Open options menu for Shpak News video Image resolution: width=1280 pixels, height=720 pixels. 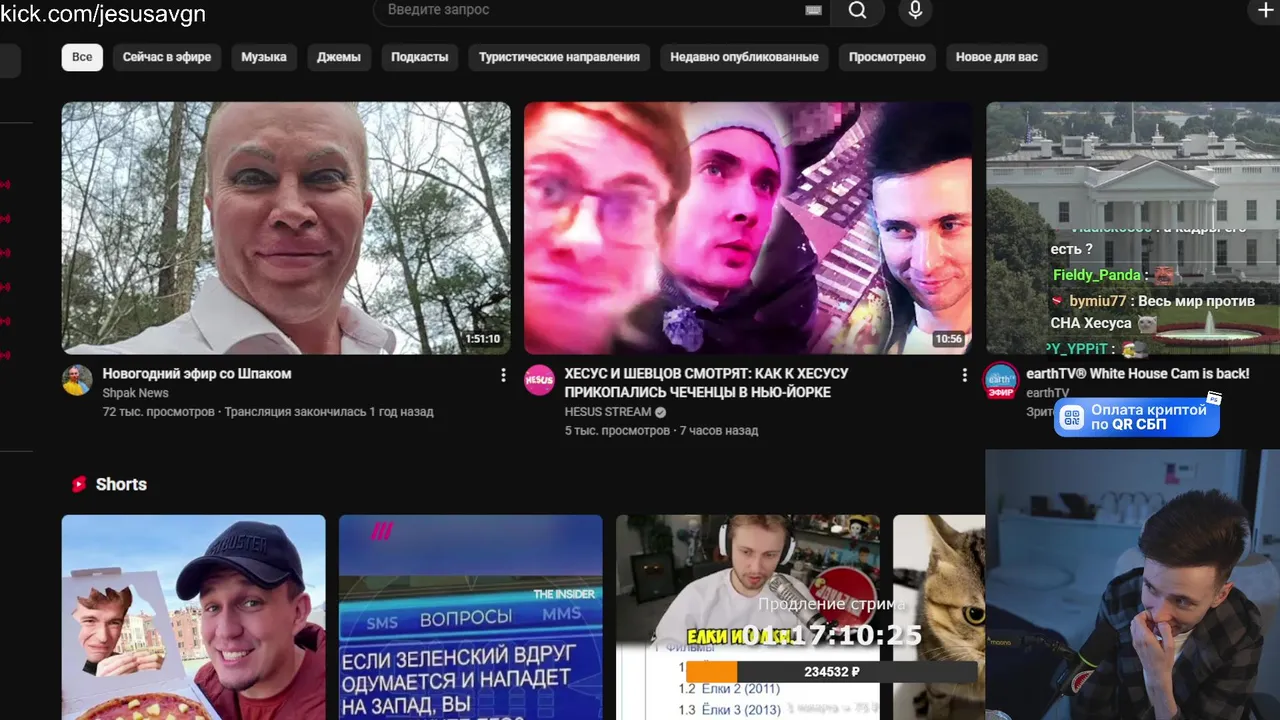click(x=503, y=375)
